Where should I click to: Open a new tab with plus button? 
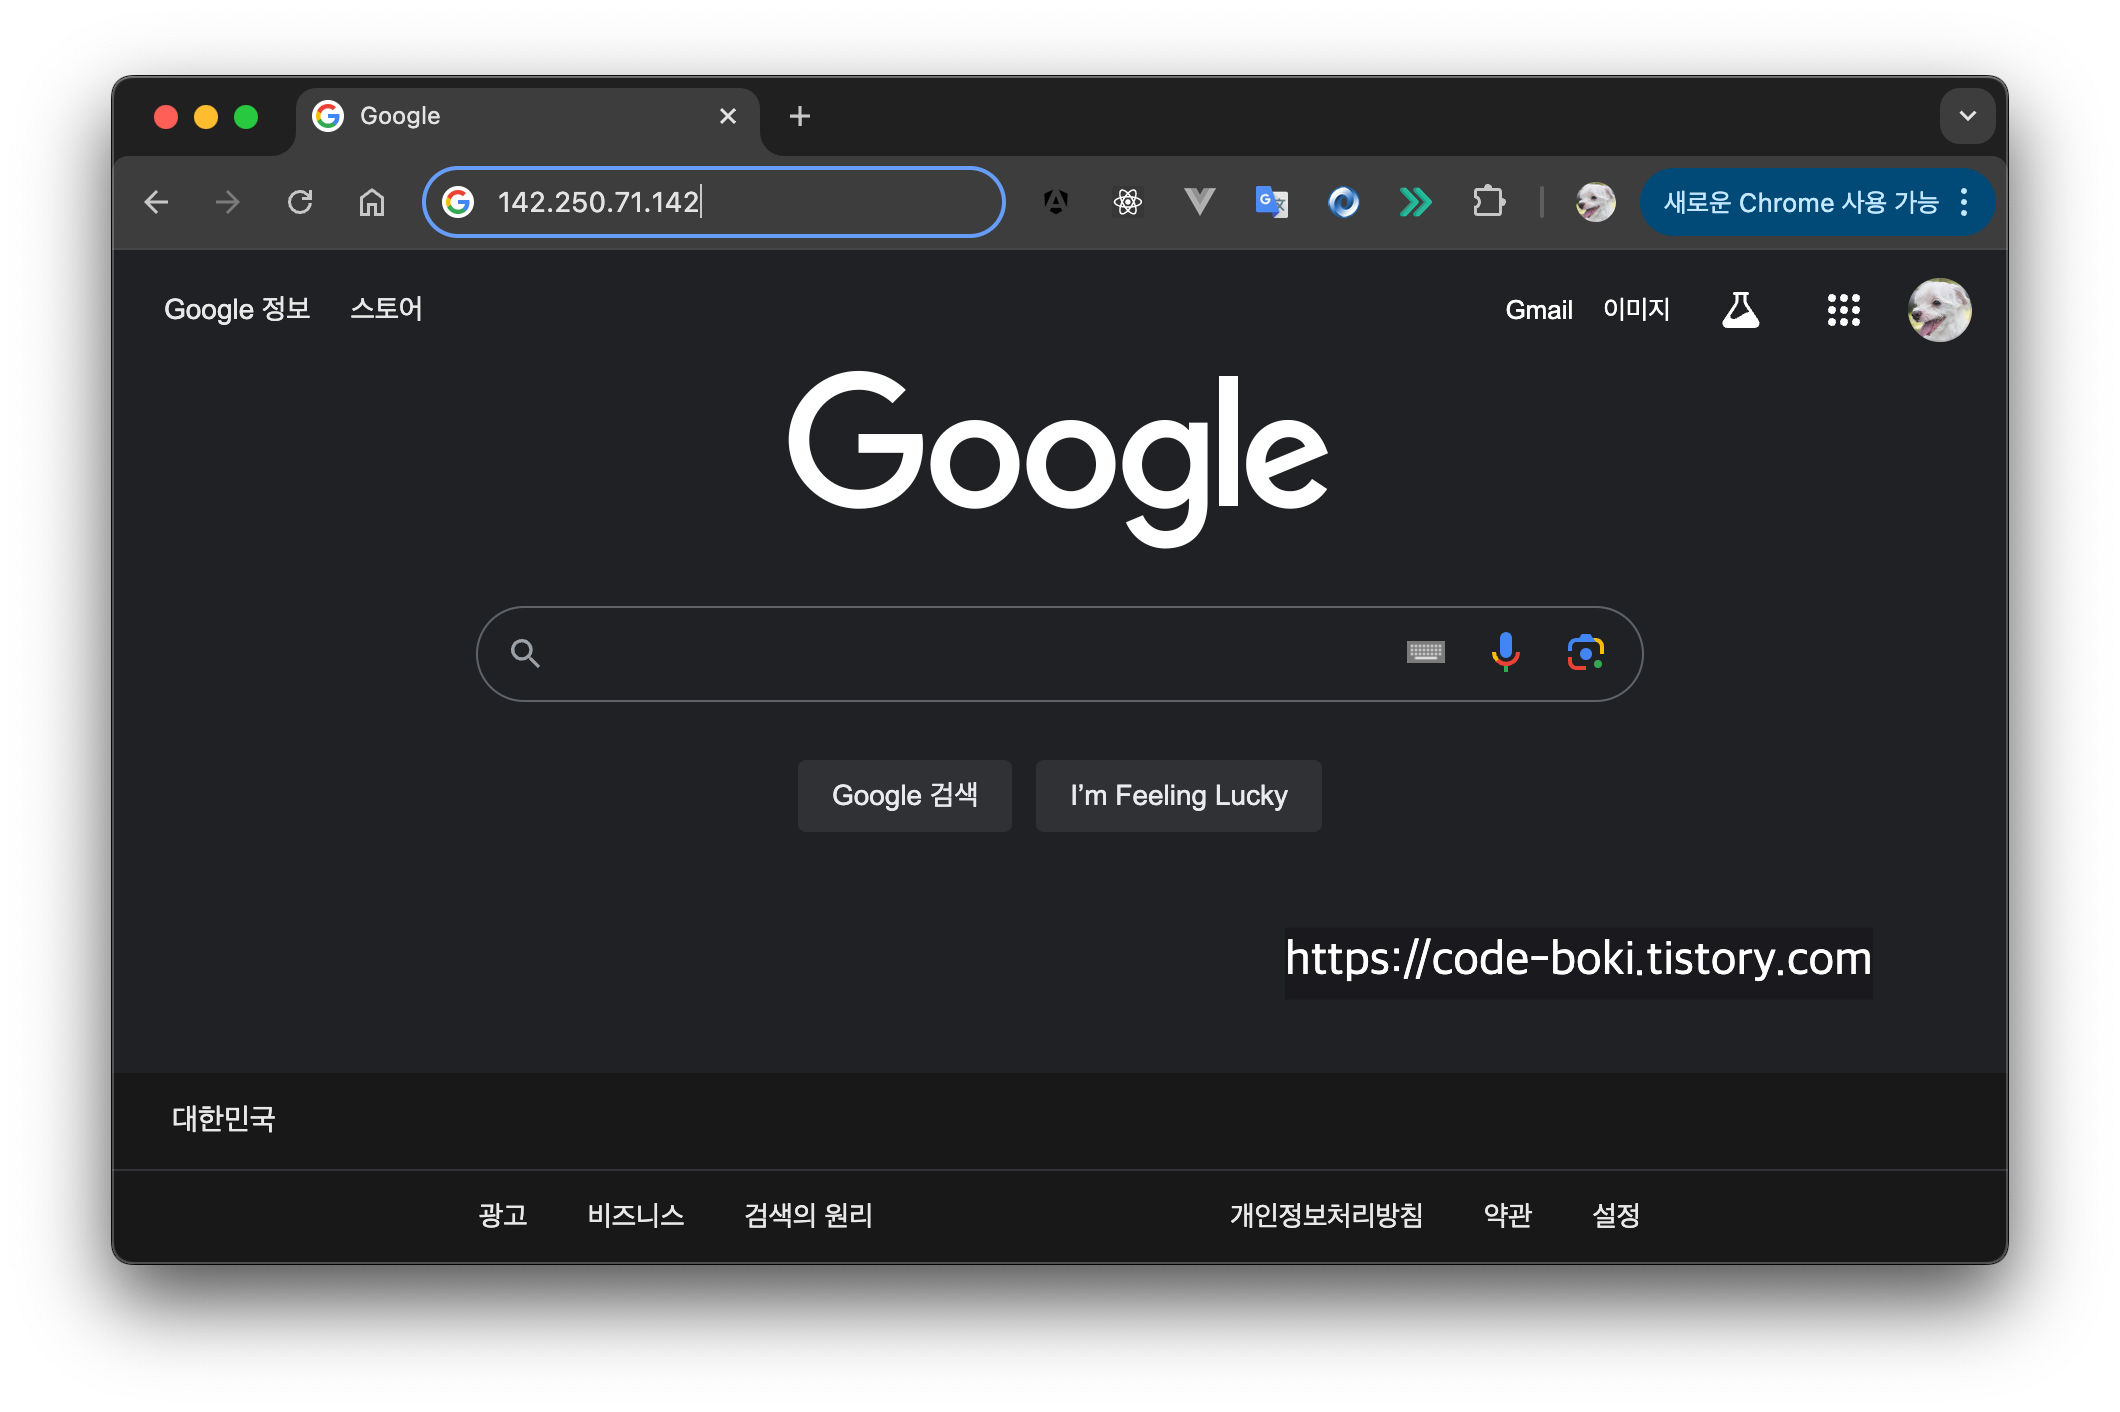point(799,117)
